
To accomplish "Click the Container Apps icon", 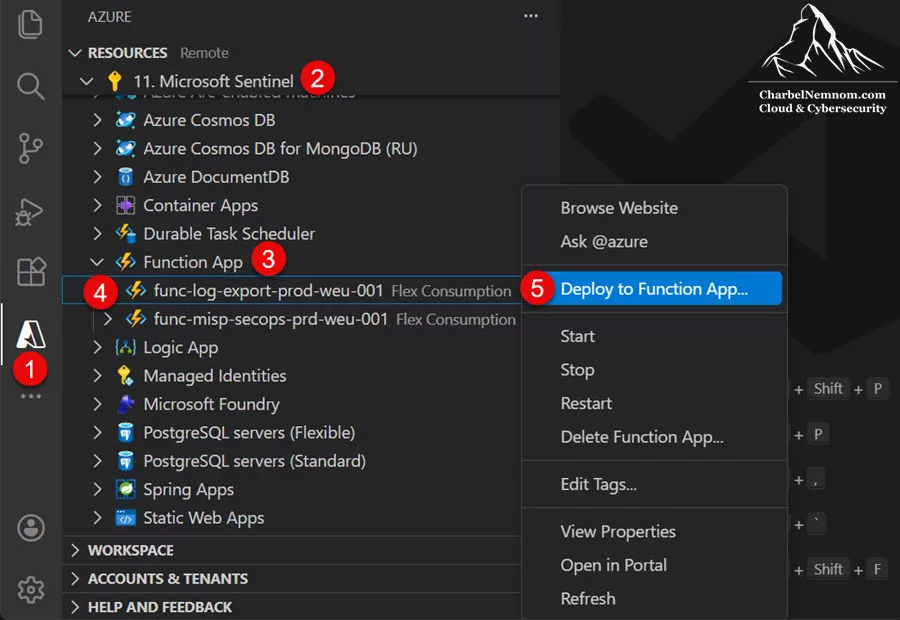I will [126, 206].
